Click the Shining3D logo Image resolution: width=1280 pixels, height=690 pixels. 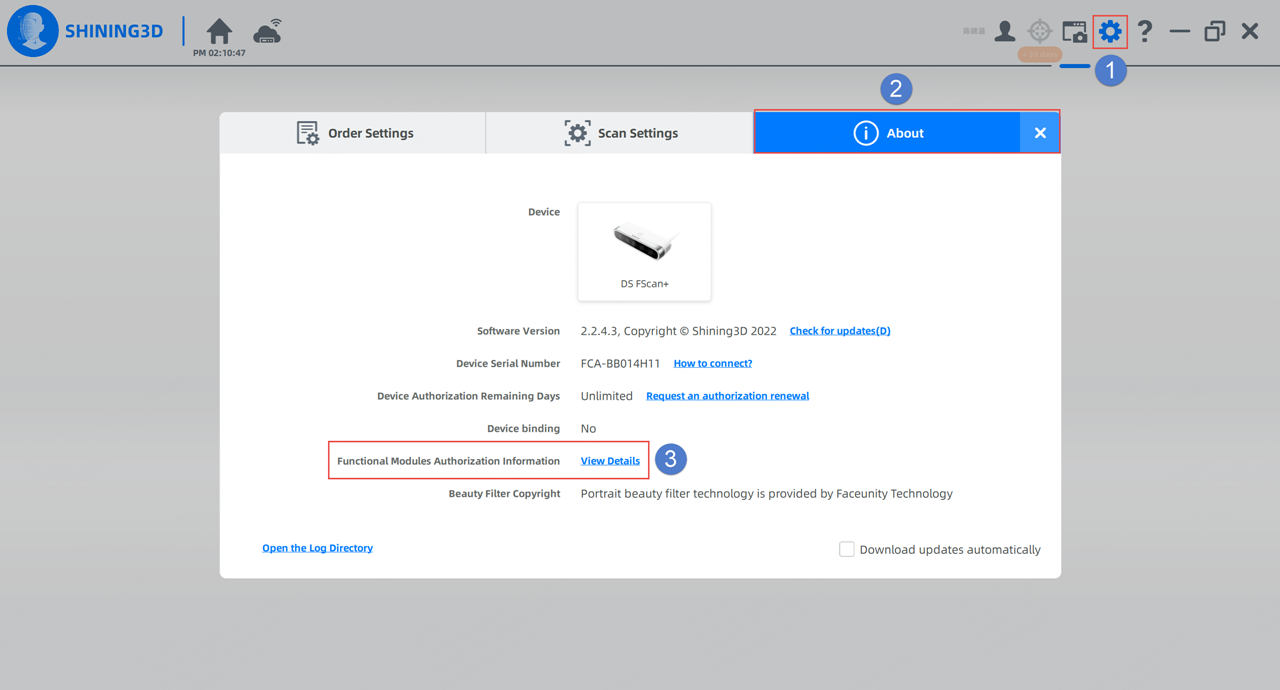click(x=85, y=31)
